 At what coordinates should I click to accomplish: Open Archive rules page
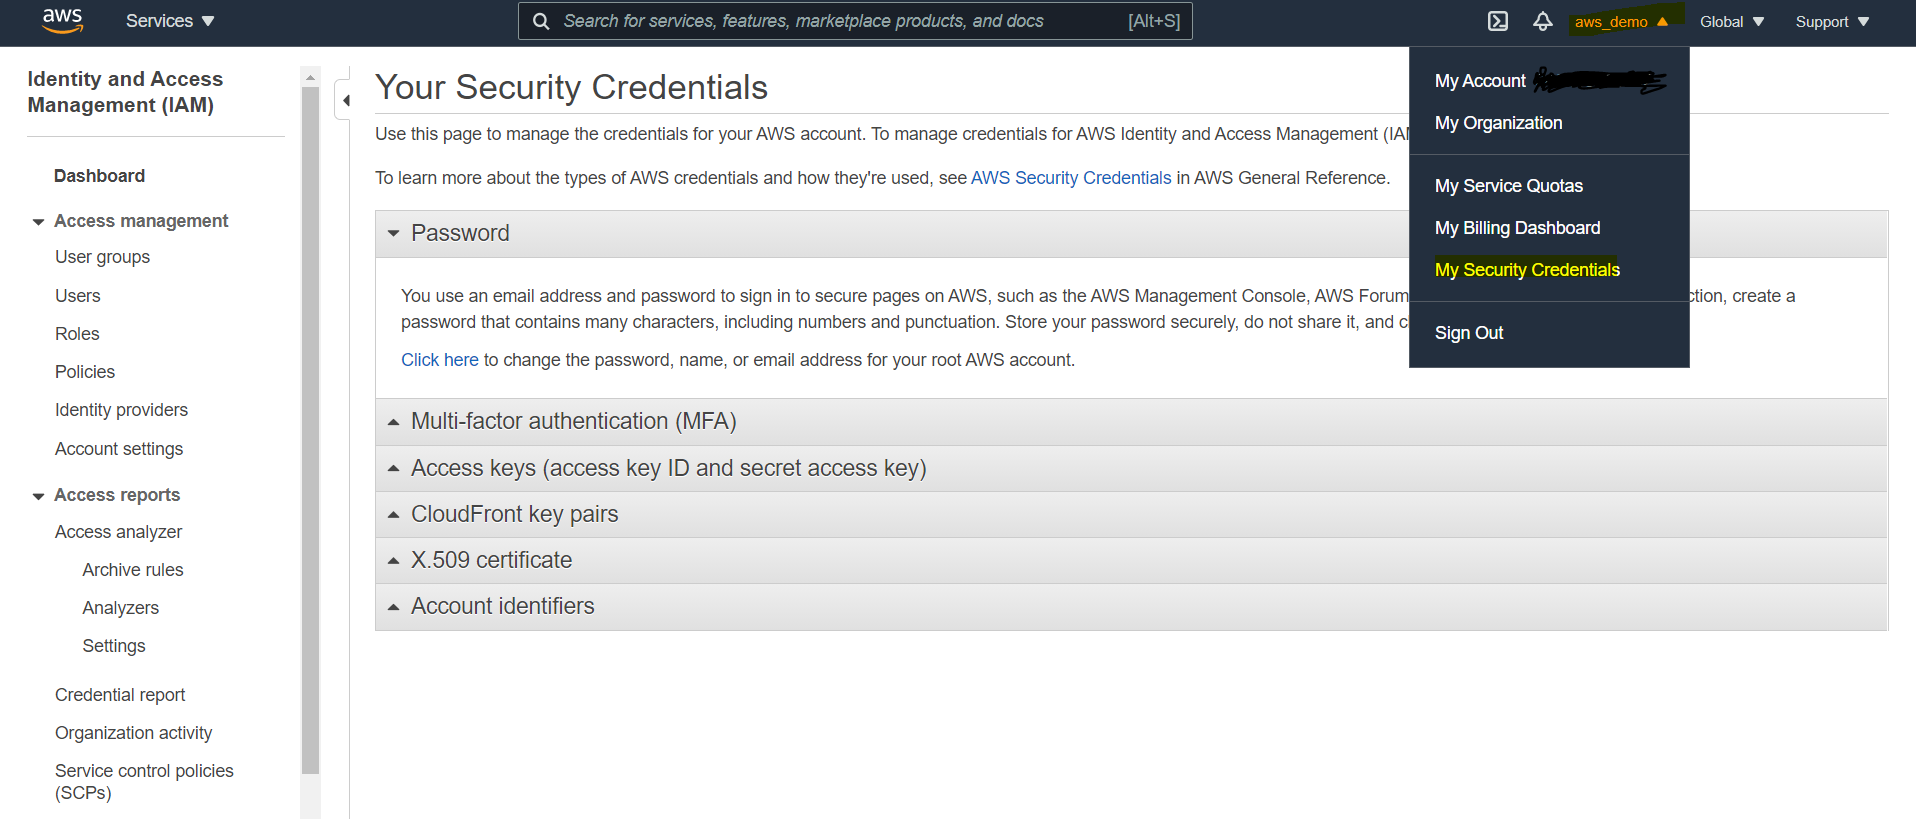coord(133,570)
